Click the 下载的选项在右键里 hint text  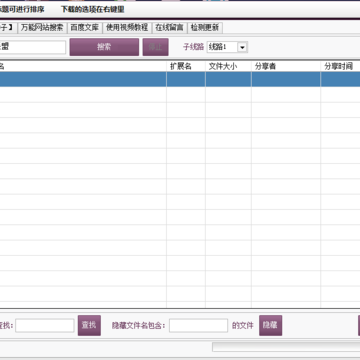pos(93,9)
